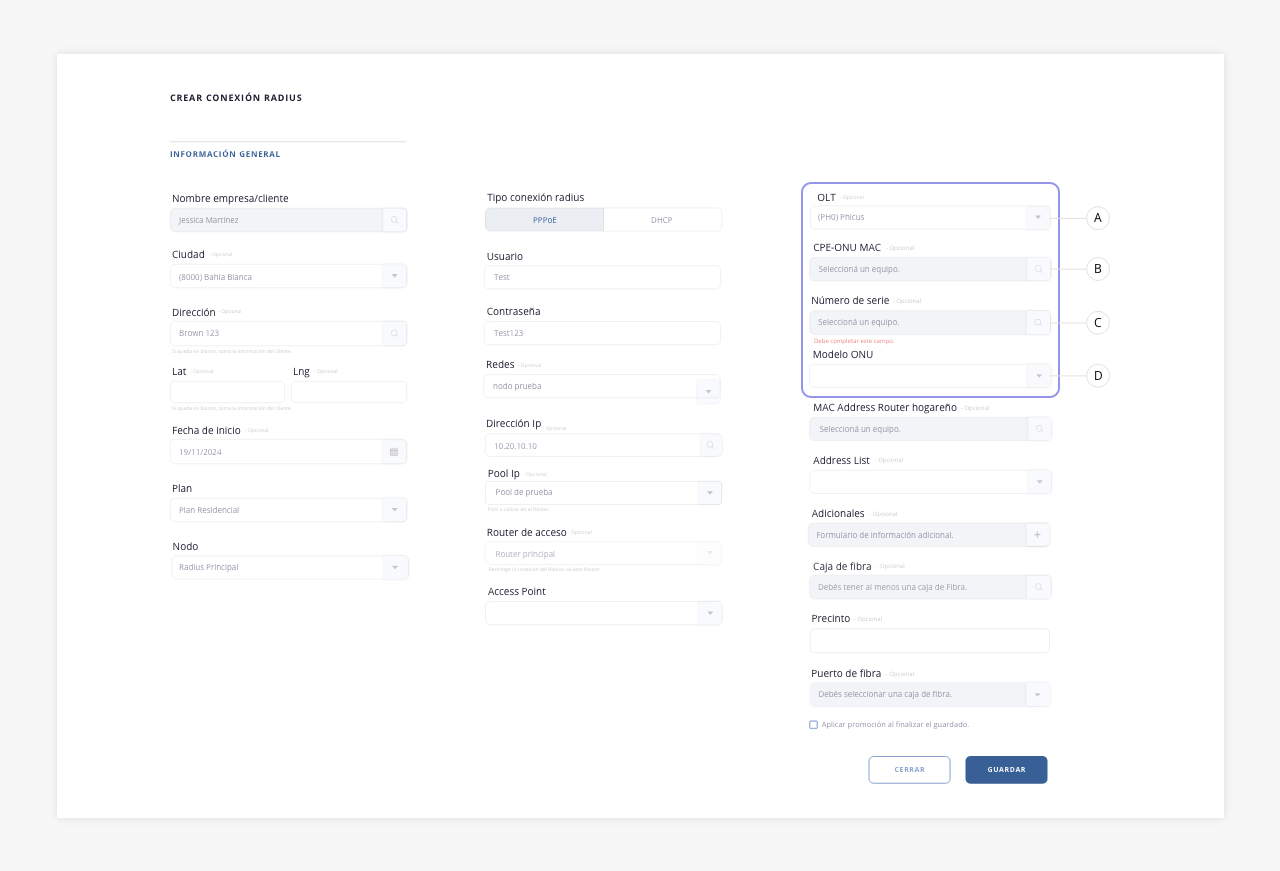The image size is (1280, 871).
Task: Enable Aplicar promoción al finalizar el guardado checkbox
Action: [813, 724]
